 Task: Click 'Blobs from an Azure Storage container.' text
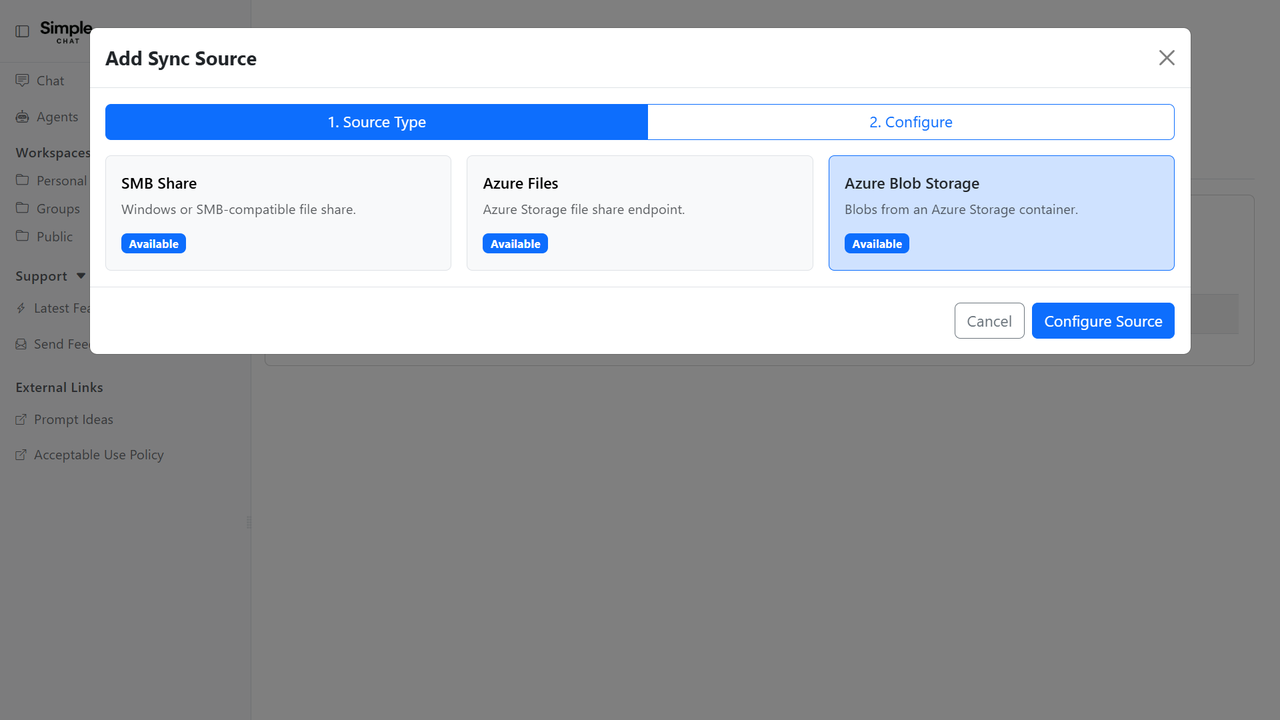961,210
